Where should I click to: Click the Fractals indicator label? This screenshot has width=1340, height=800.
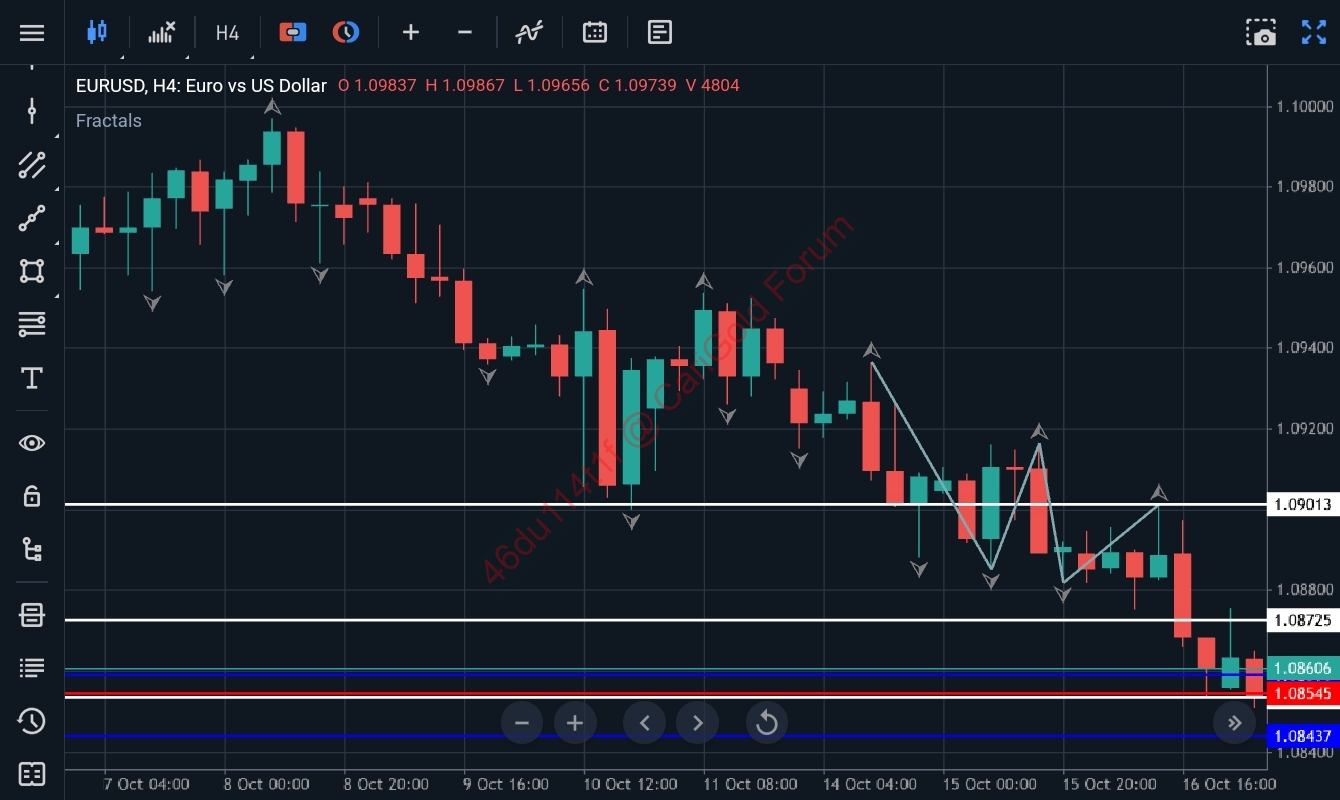tap(109, 121)
